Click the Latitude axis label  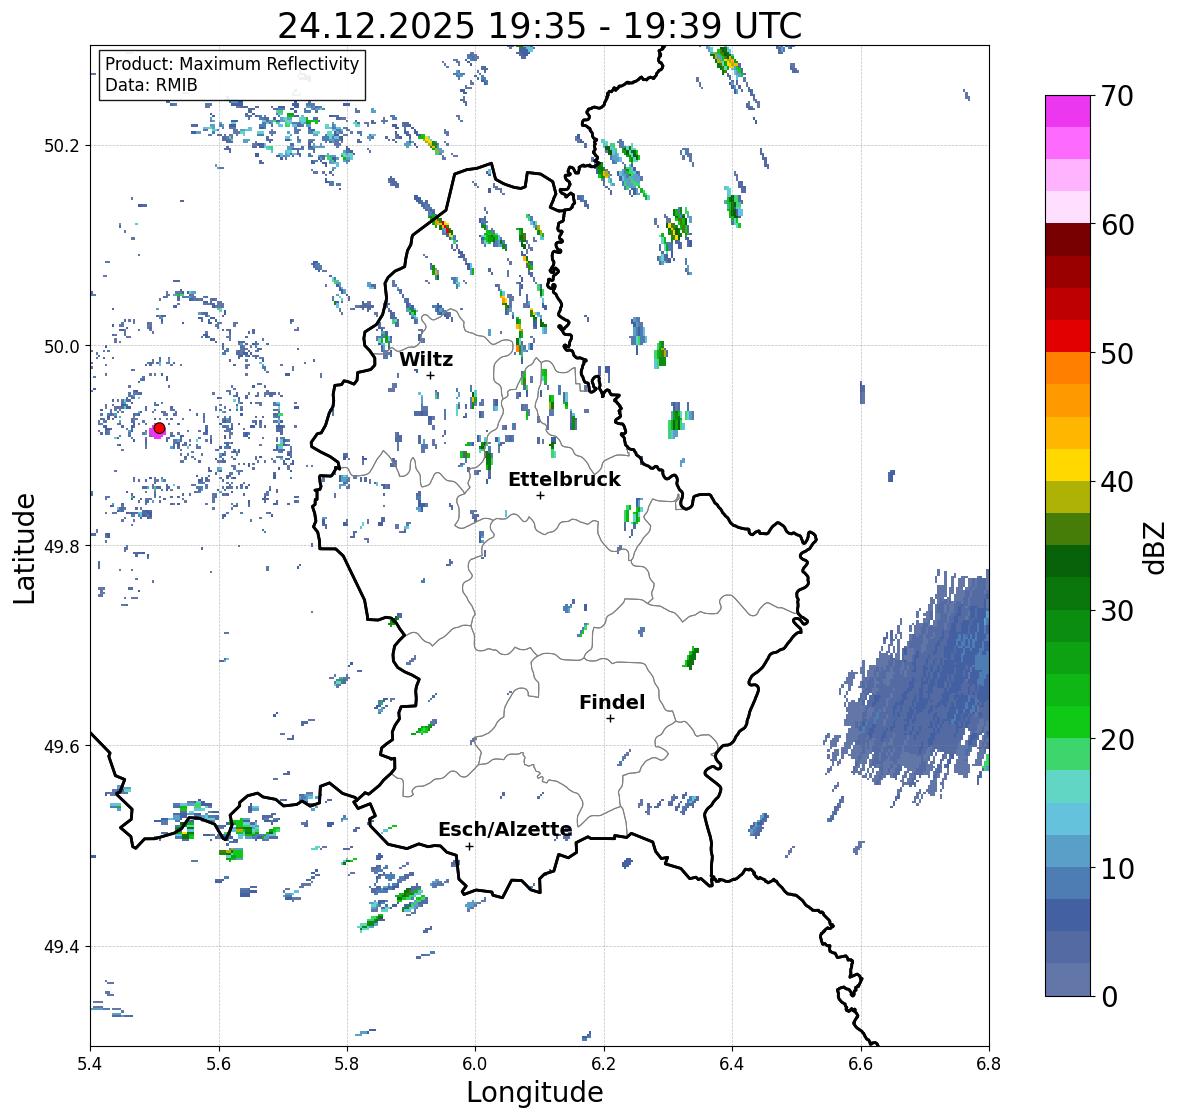coord(24,548)
